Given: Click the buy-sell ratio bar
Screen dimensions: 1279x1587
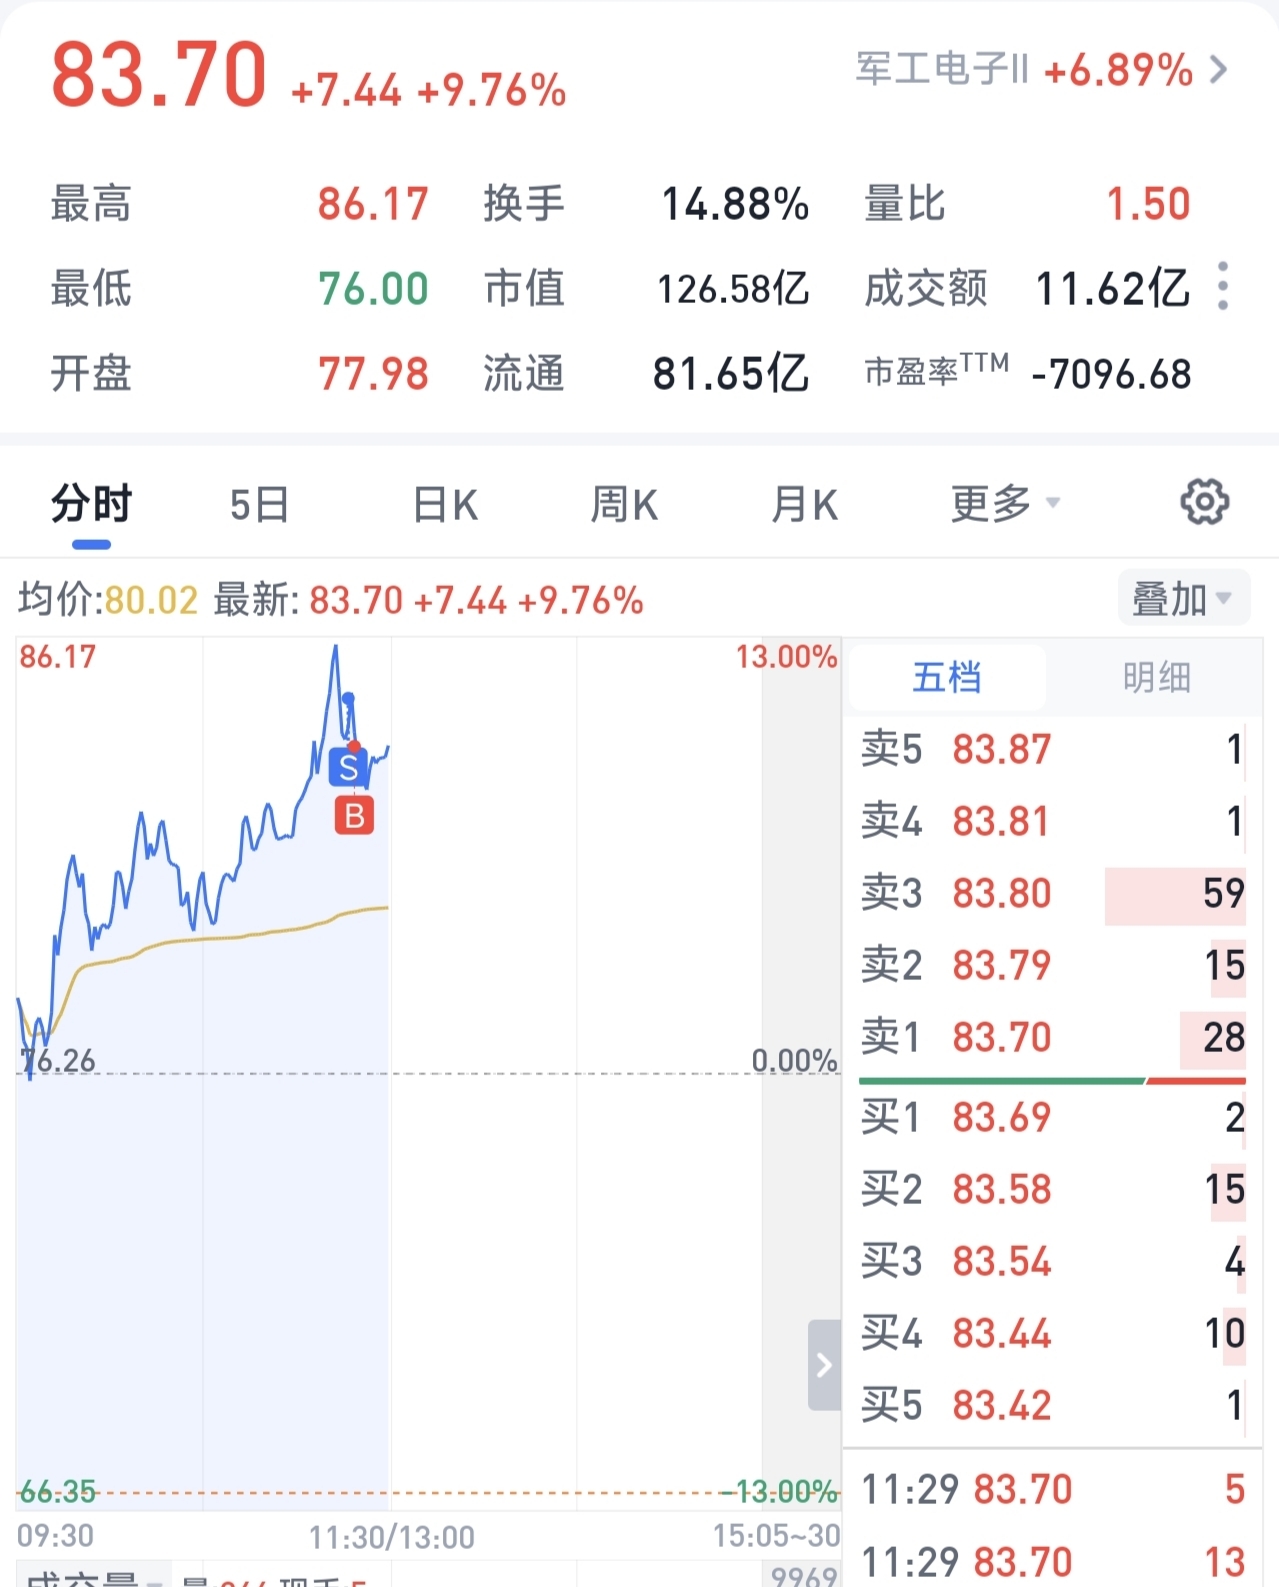Looking at the screenshot, I should point(1053,1081).
